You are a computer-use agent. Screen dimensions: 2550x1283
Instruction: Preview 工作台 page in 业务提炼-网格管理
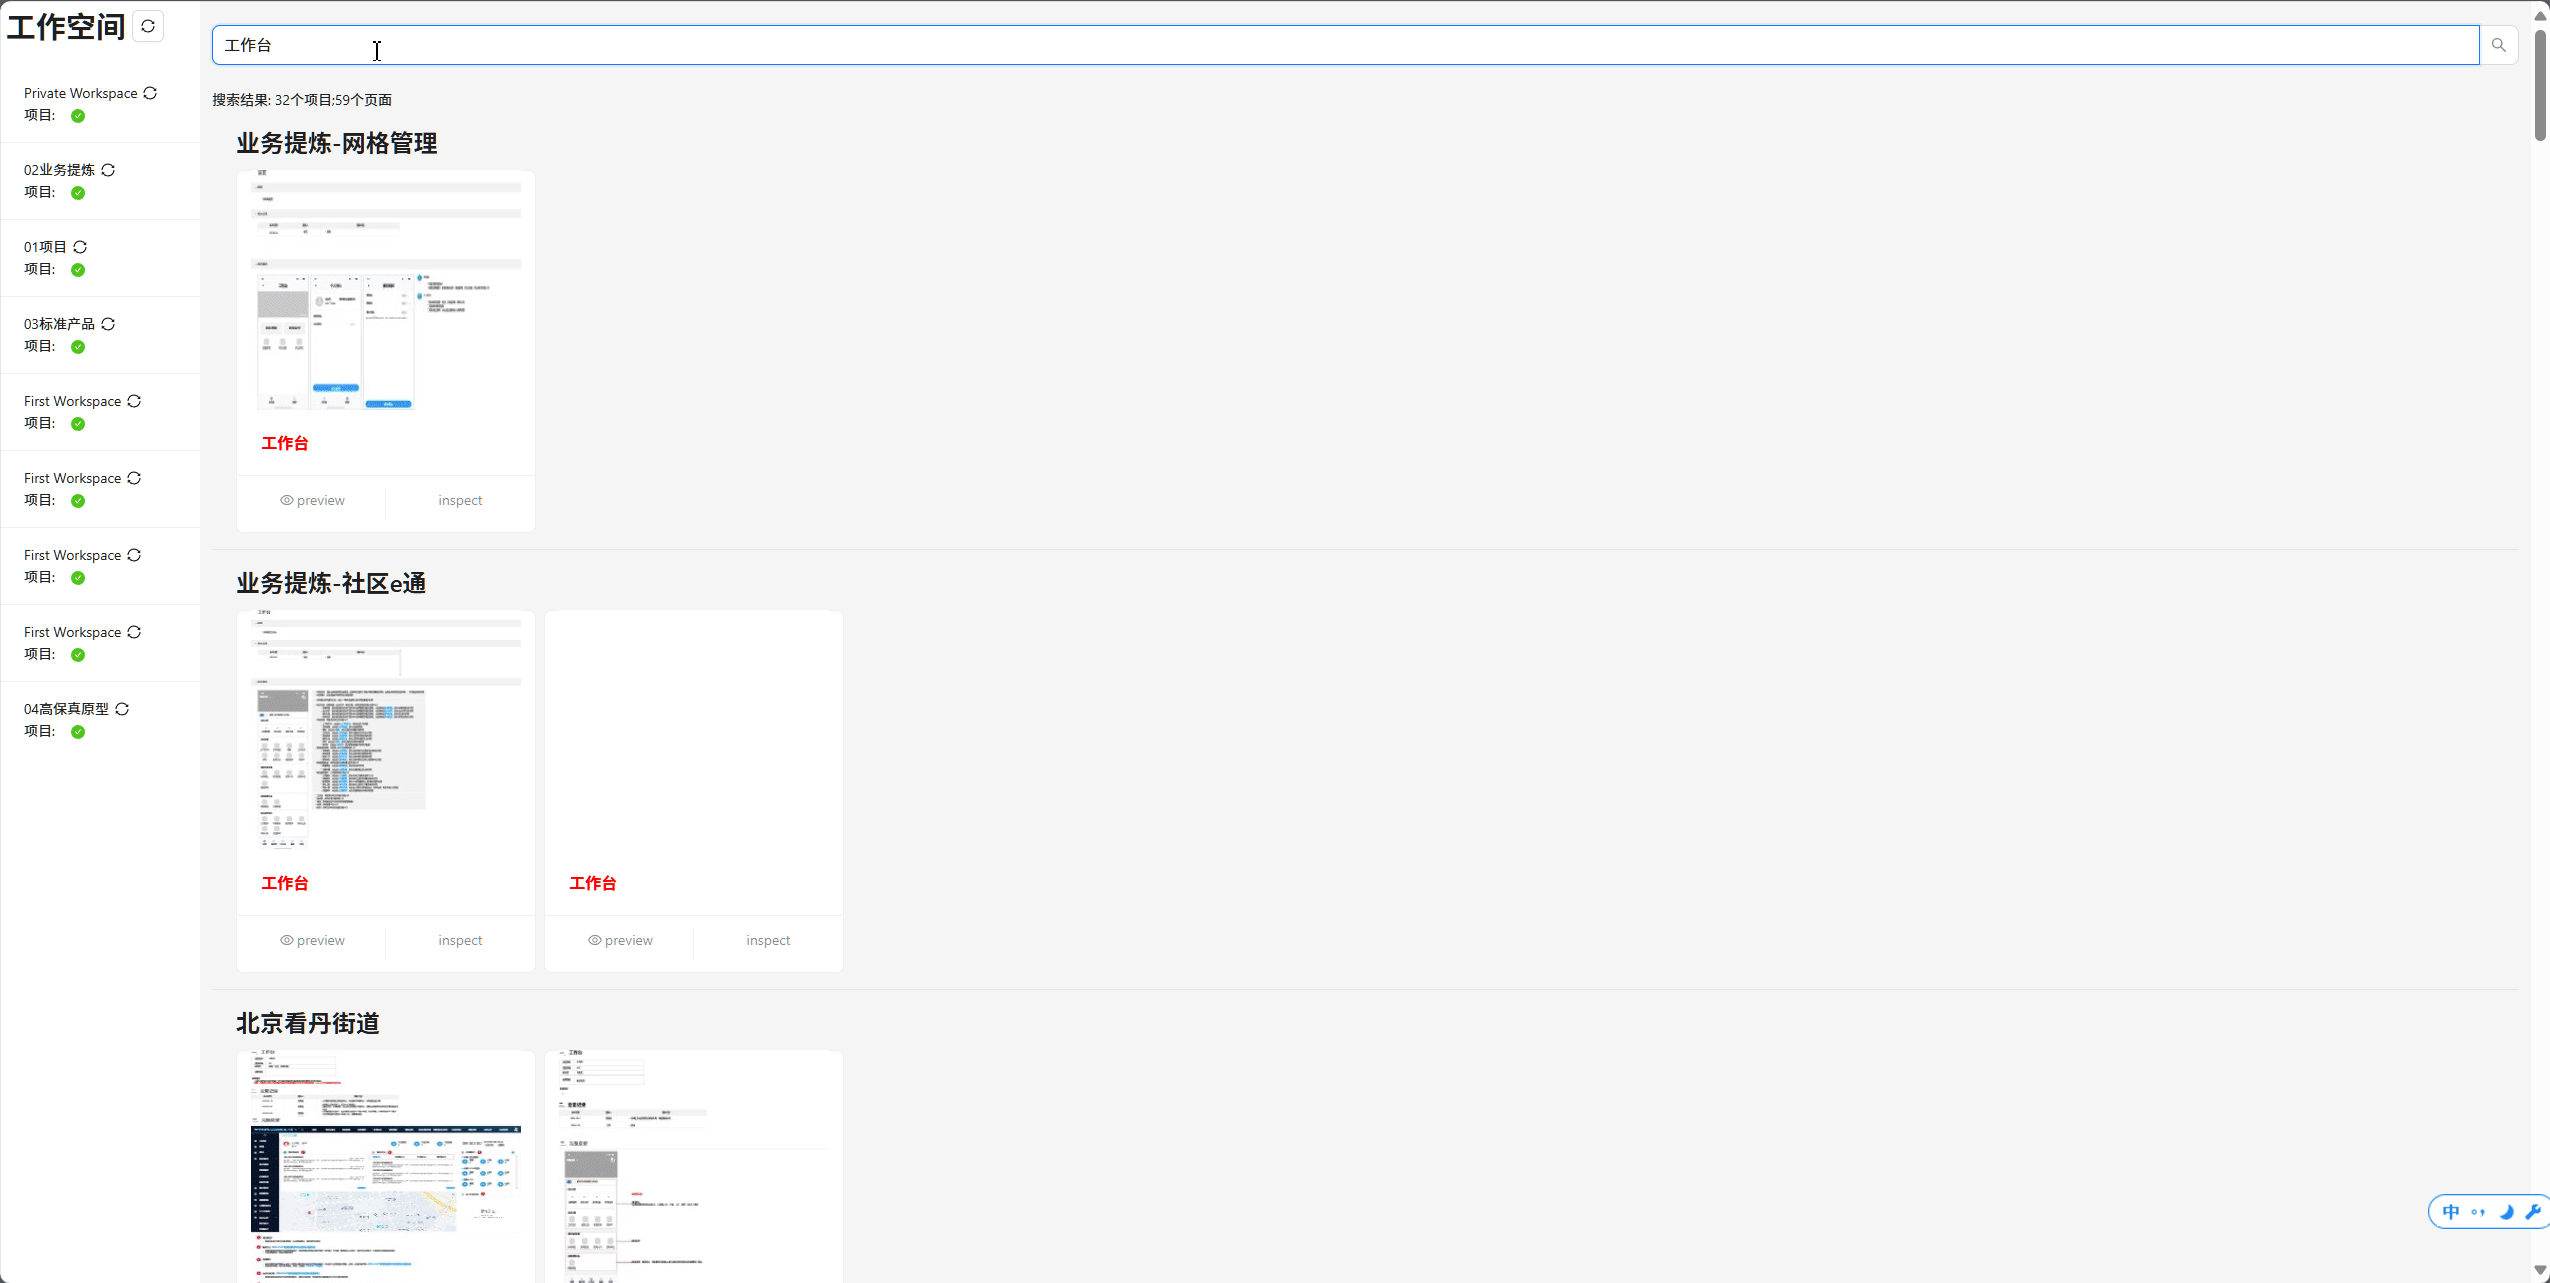tap(312, 500)
